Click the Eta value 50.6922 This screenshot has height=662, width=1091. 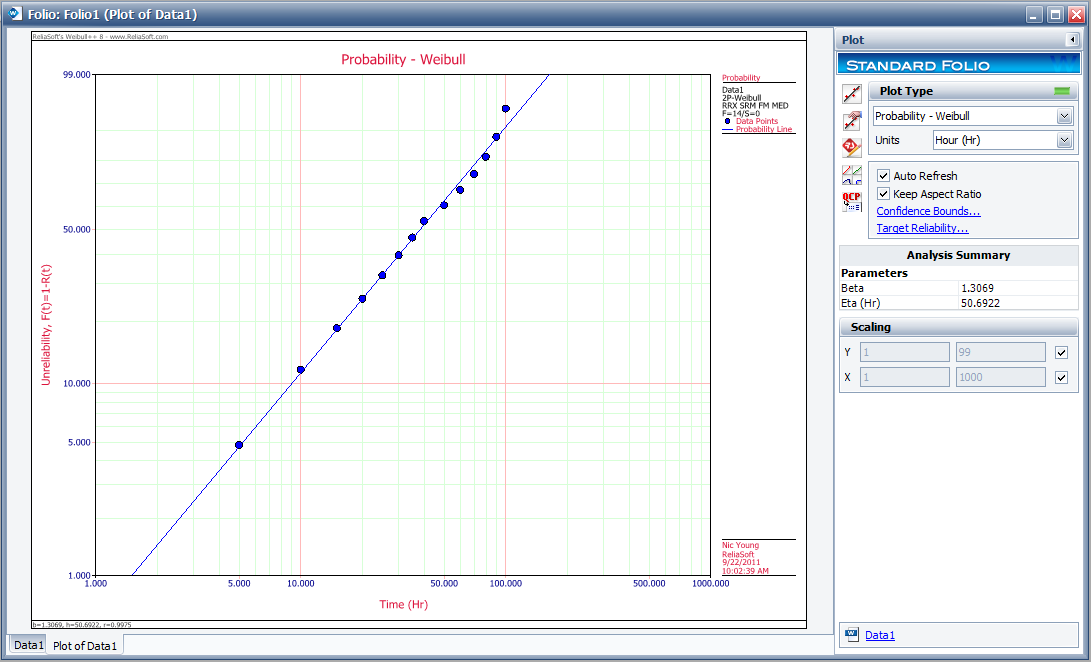point(980,304)
